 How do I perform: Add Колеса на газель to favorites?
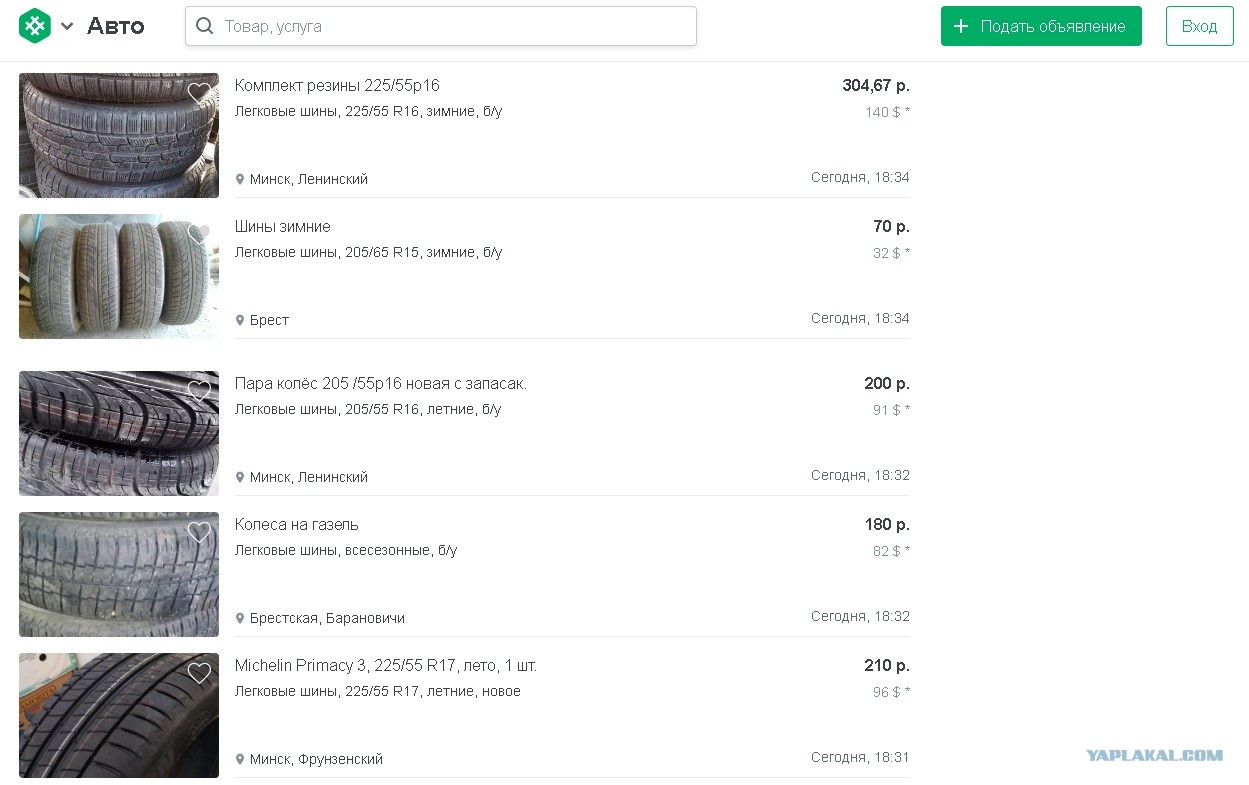[x=199, y=532]
